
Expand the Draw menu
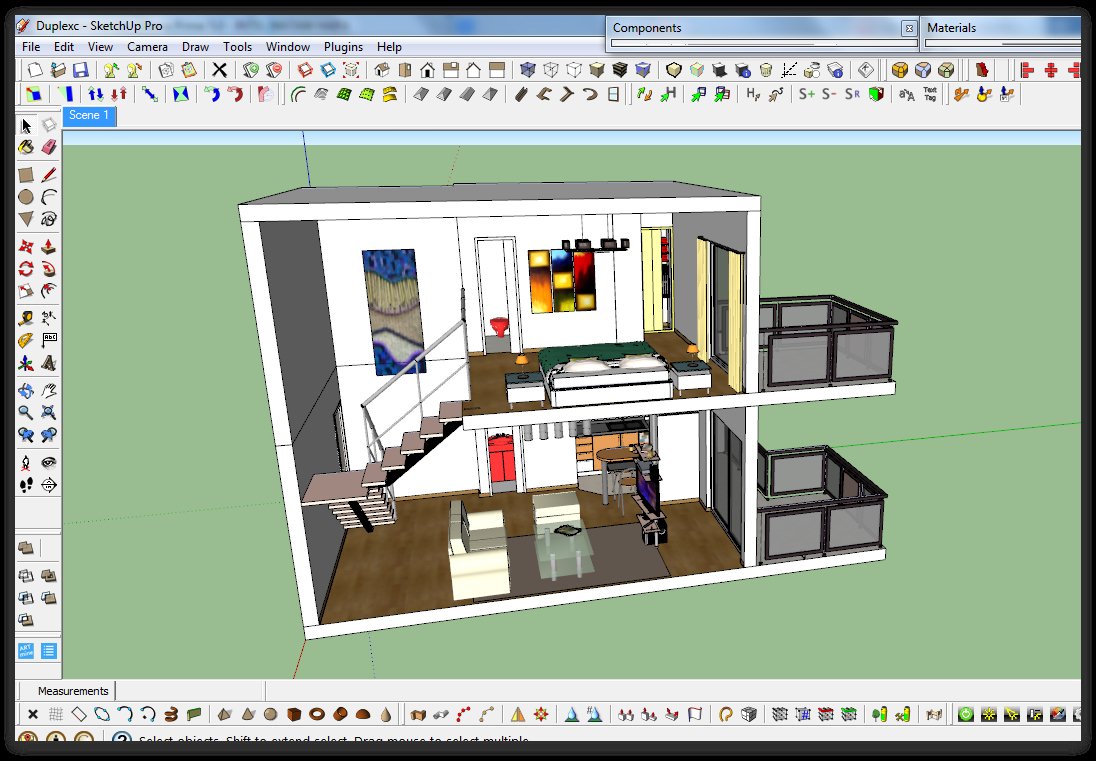pos(195,47)
